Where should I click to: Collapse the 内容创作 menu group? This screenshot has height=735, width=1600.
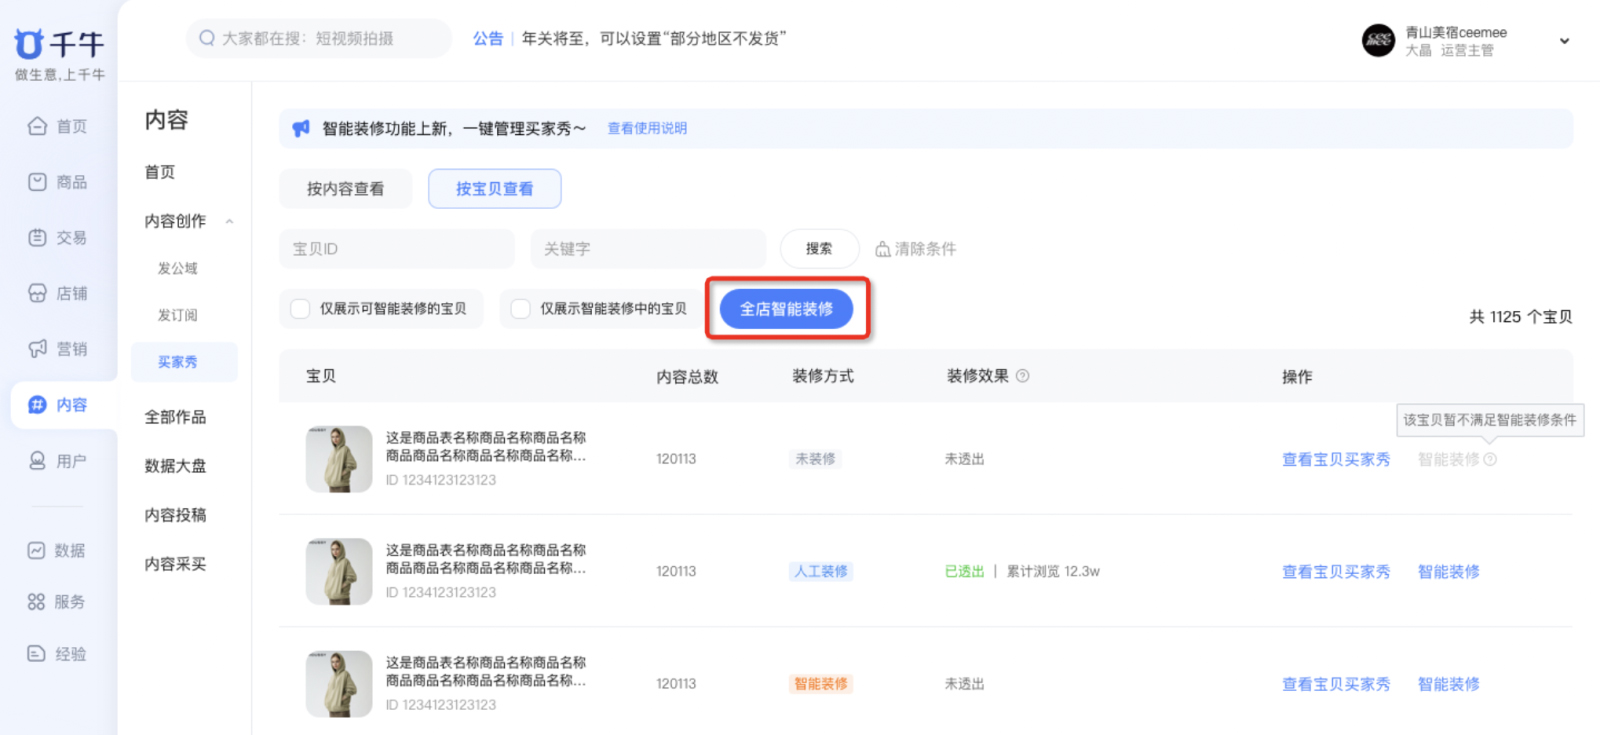click(x=229, y=221)
